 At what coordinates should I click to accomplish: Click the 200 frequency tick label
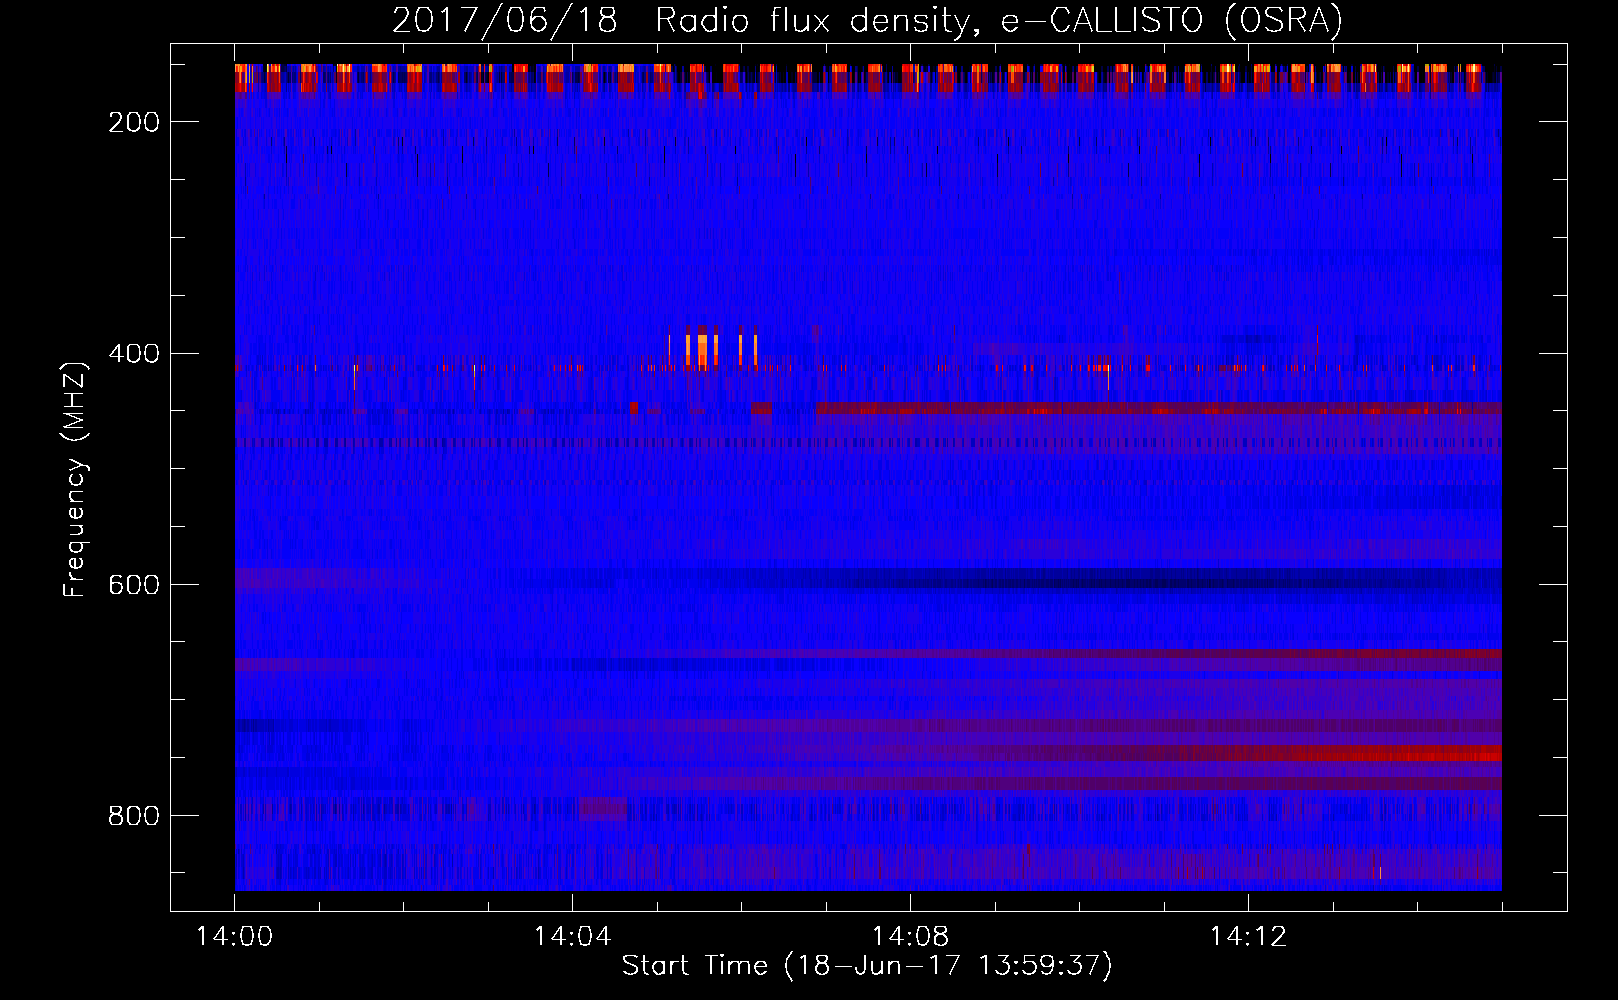tap(134, 122)
